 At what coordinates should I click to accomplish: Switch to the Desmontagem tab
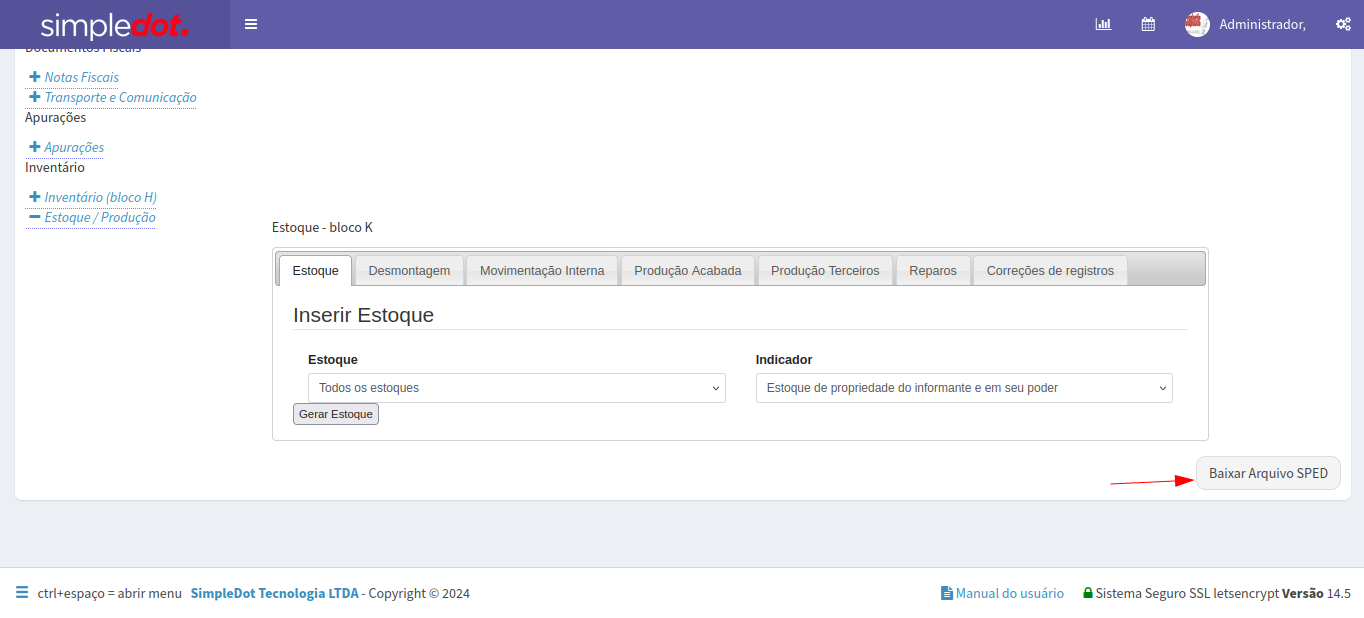click(x=409, y=270)
